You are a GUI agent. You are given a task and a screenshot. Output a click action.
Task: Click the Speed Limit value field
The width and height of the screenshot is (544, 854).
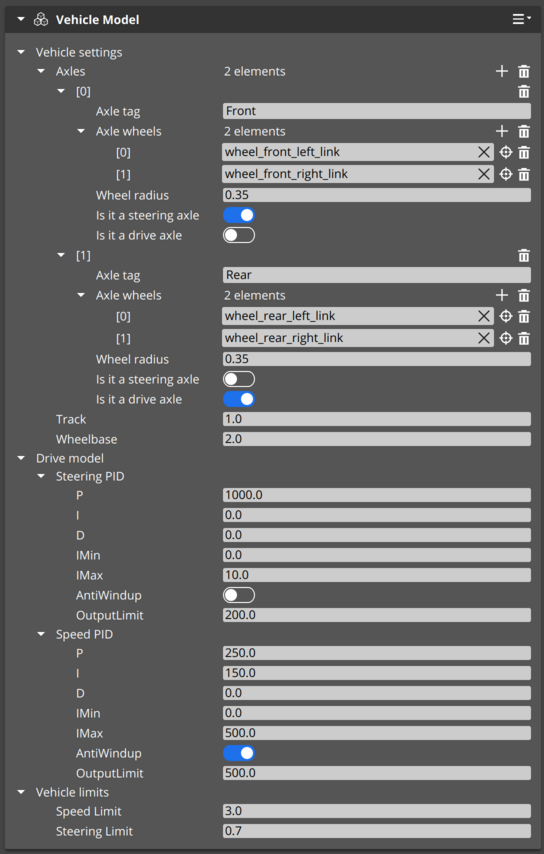pyautogui.click(x=377, y=811)
